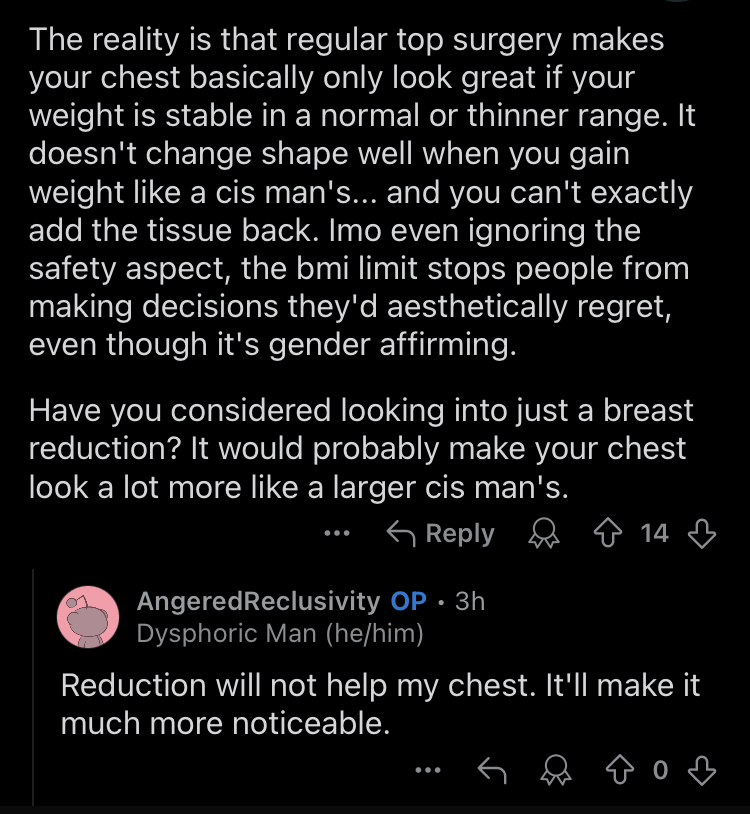Viewport: 750px width, 814px height.
Task: Select the 14 vote score
Action: [x=654, y=534]
